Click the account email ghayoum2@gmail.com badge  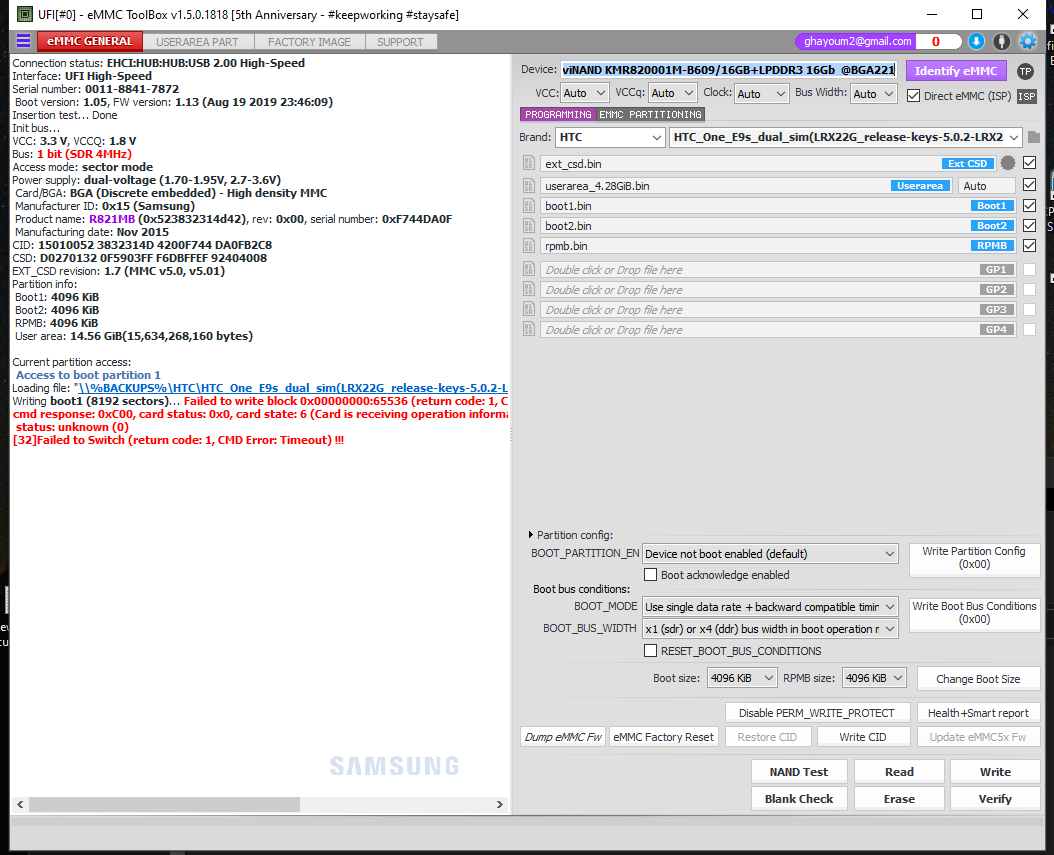(x=858, y=42)
